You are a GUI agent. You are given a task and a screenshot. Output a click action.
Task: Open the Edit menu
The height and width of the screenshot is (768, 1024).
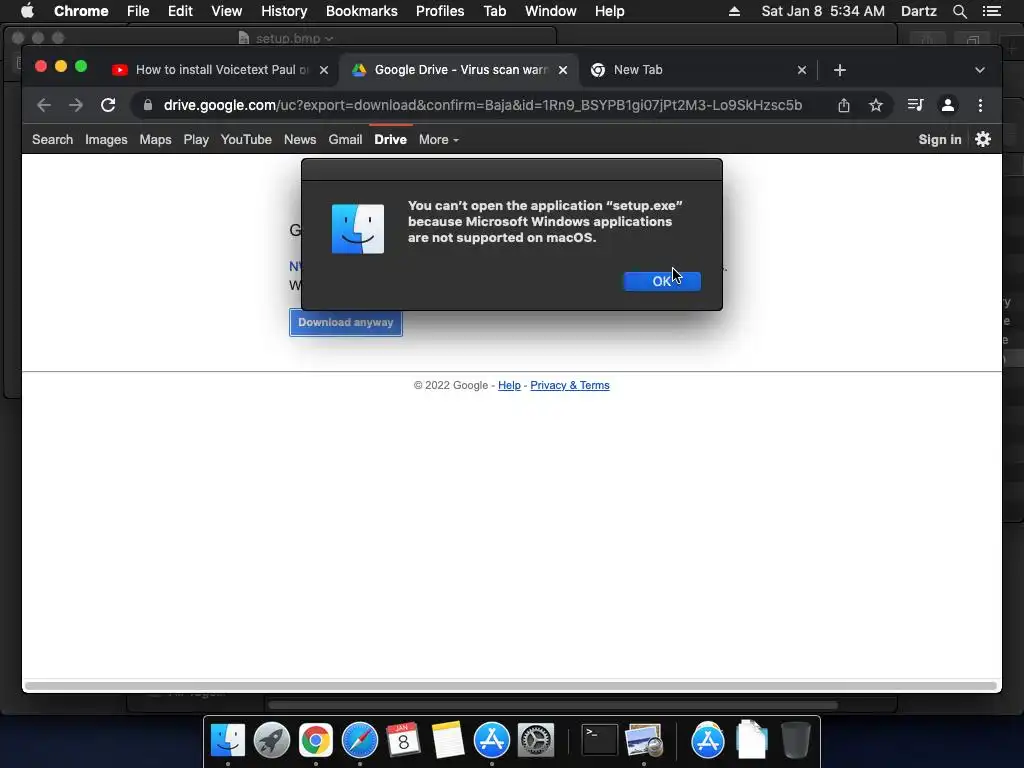[x=180, y=11]
